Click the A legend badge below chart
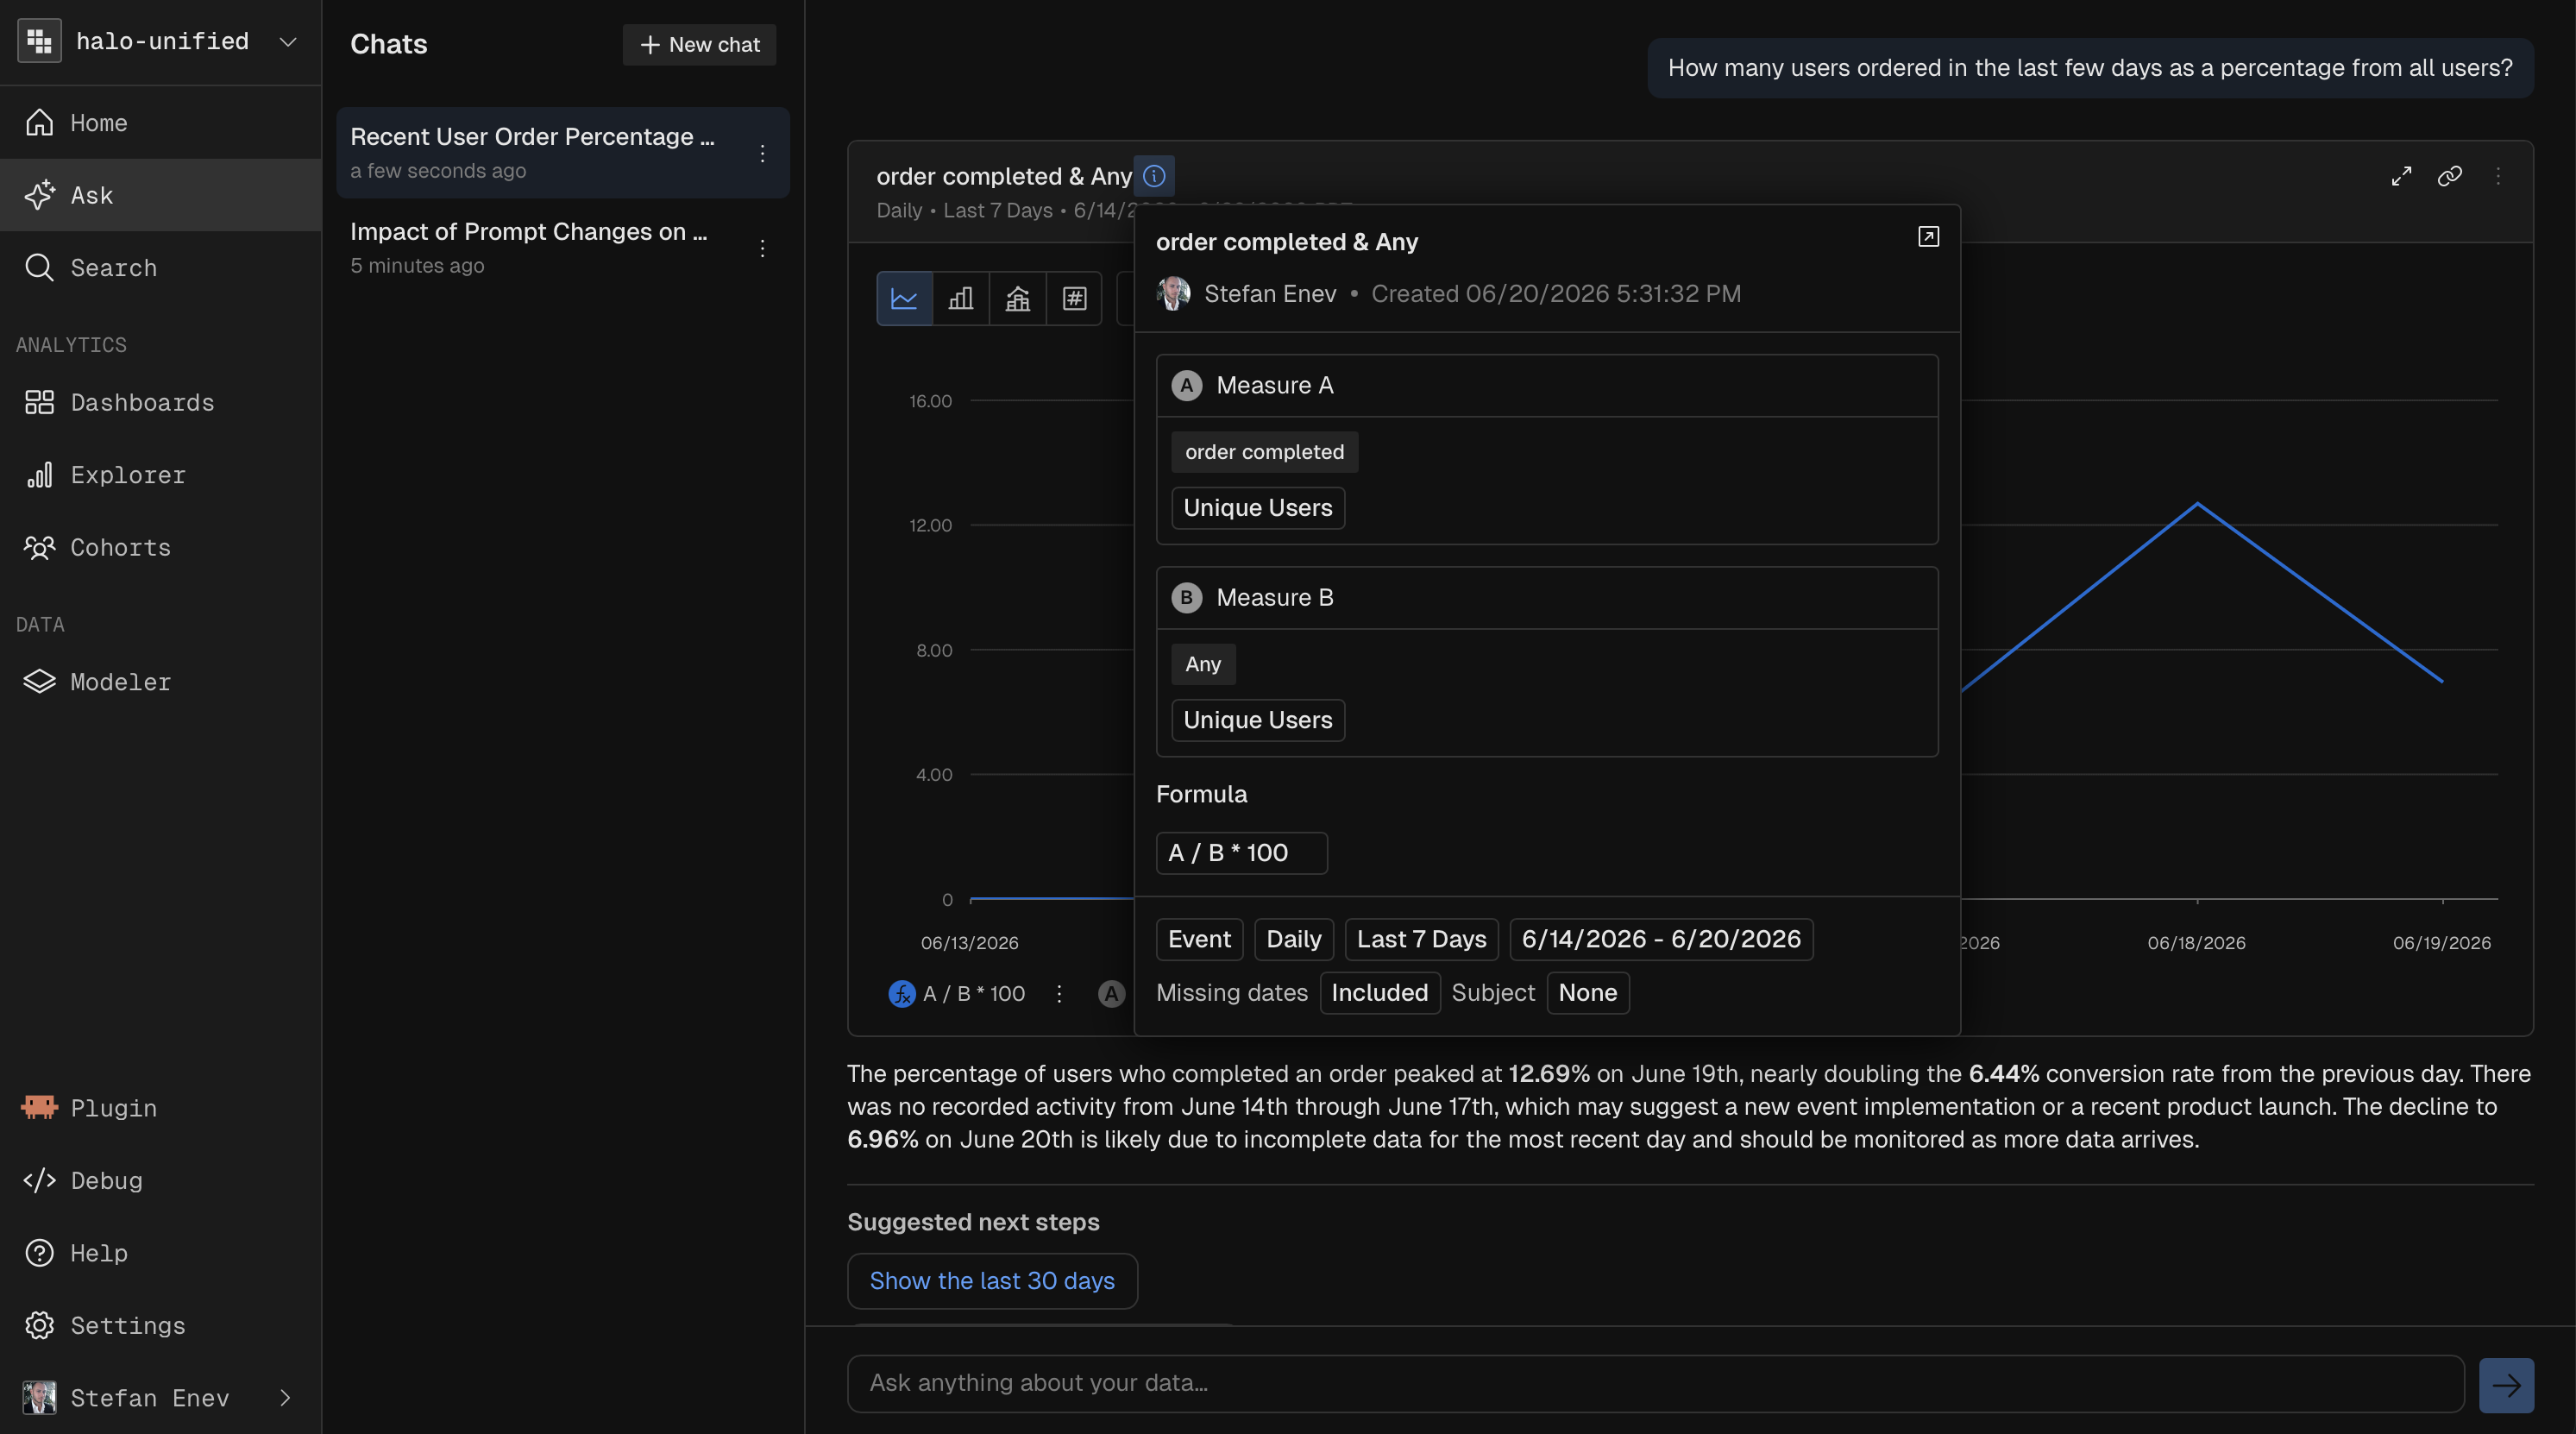Viewport: 2576px width, 1434px height. pos(1111,994)
